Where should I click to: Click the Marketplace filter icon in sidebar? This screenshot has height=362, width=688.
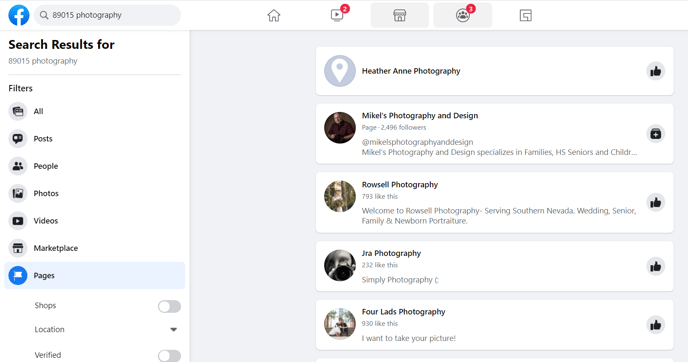pos(18,248)
